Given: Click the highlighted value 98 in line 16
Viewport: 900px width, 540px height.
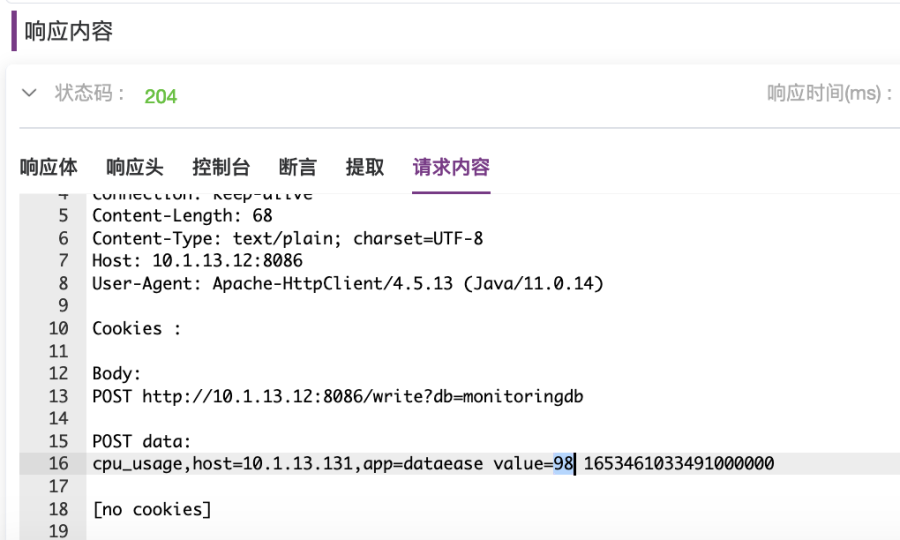Looking at the screenshot, I should pos(563,464).
